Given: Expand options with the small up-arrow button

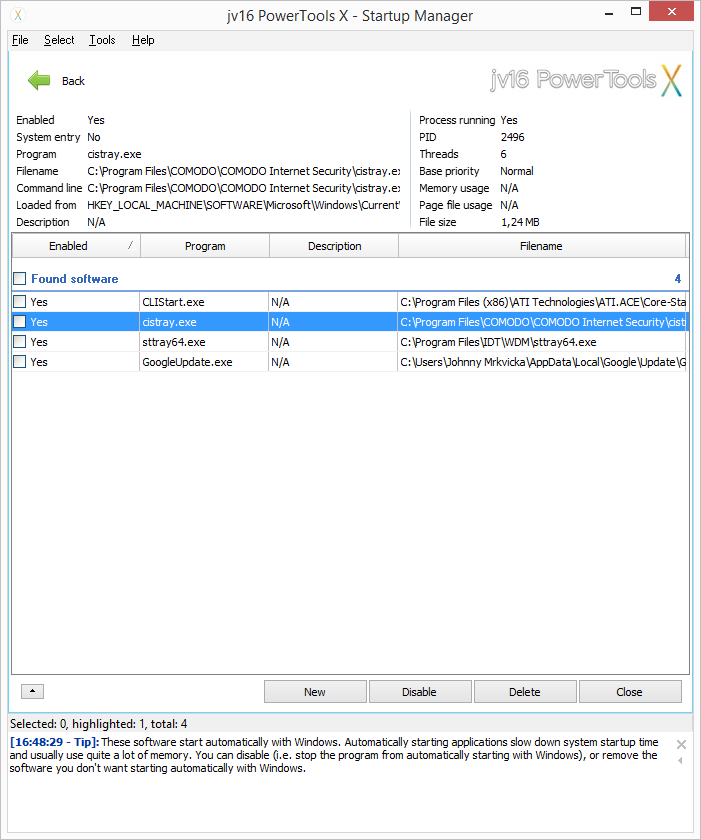Looking at the screenshot, I should click(33, 691).
